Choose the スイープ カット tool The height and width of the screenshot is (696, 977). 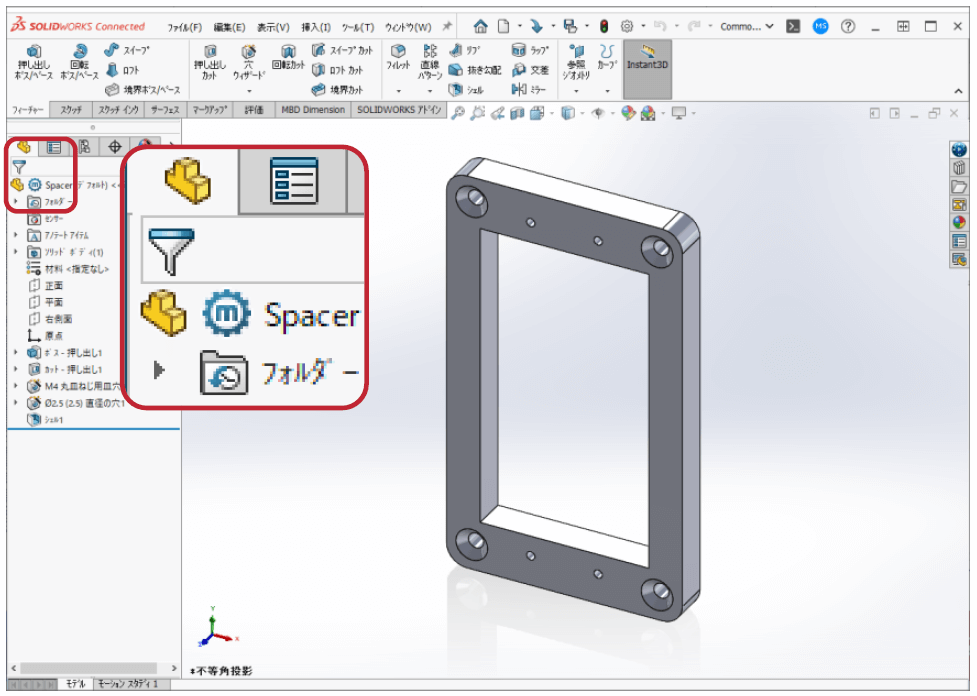(342, 50)
